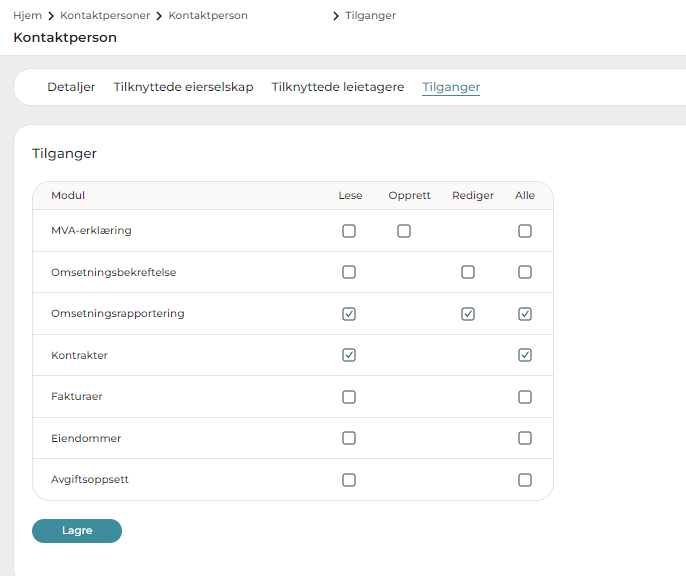Select Fakturaer row label

(x=77, y=396)
